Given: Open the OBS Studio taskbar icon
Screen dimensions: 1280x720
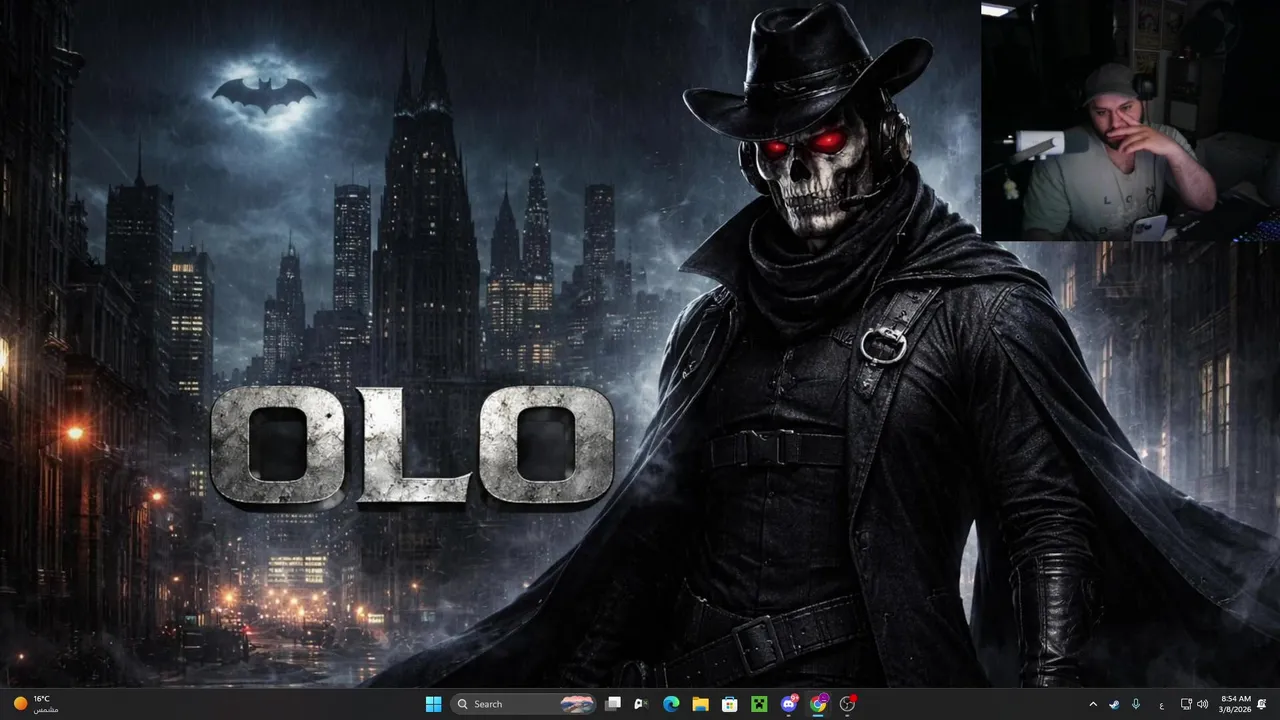Looking at the screenshot, I should coord(848,704).
